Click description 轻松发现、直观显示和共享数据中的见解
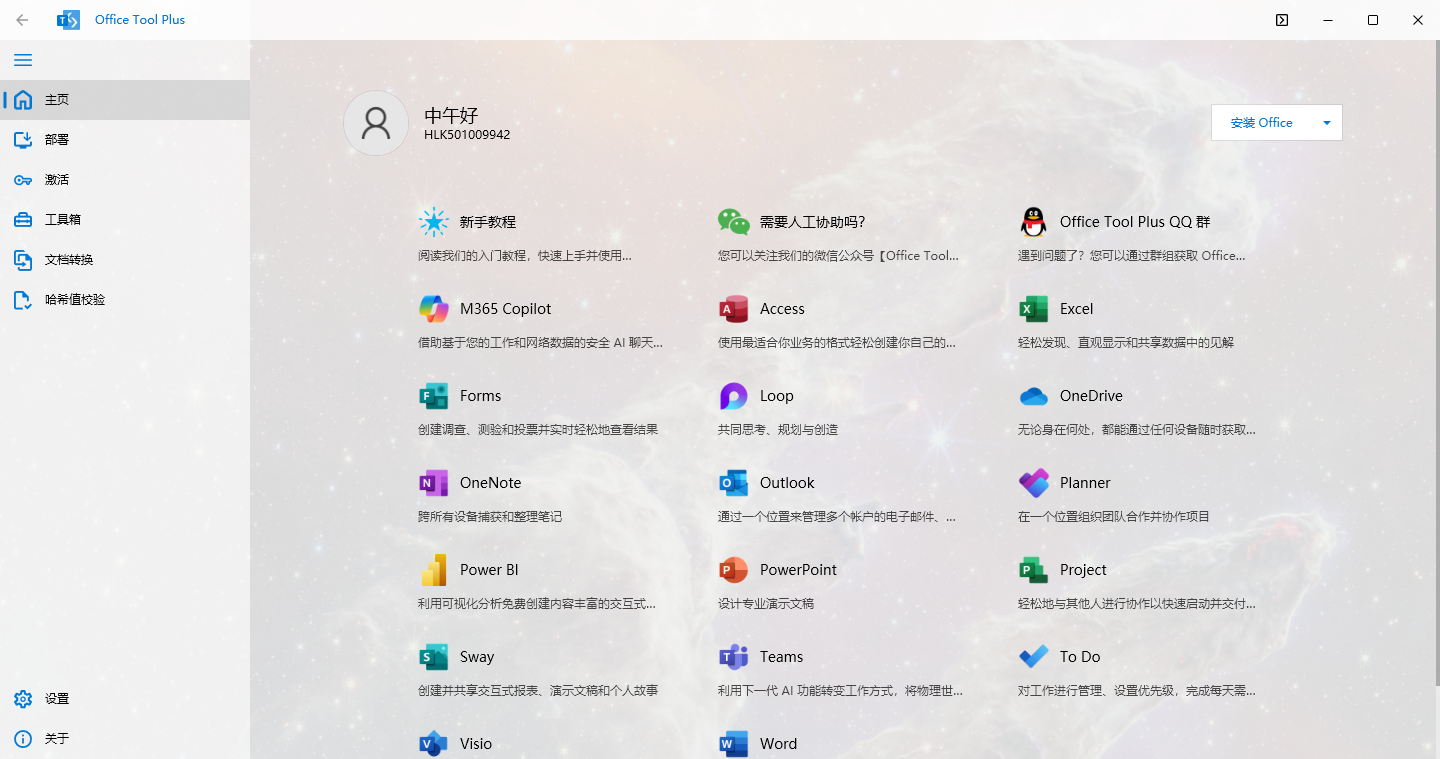This screenshot has height=759, width=1440. [1126, 343]
